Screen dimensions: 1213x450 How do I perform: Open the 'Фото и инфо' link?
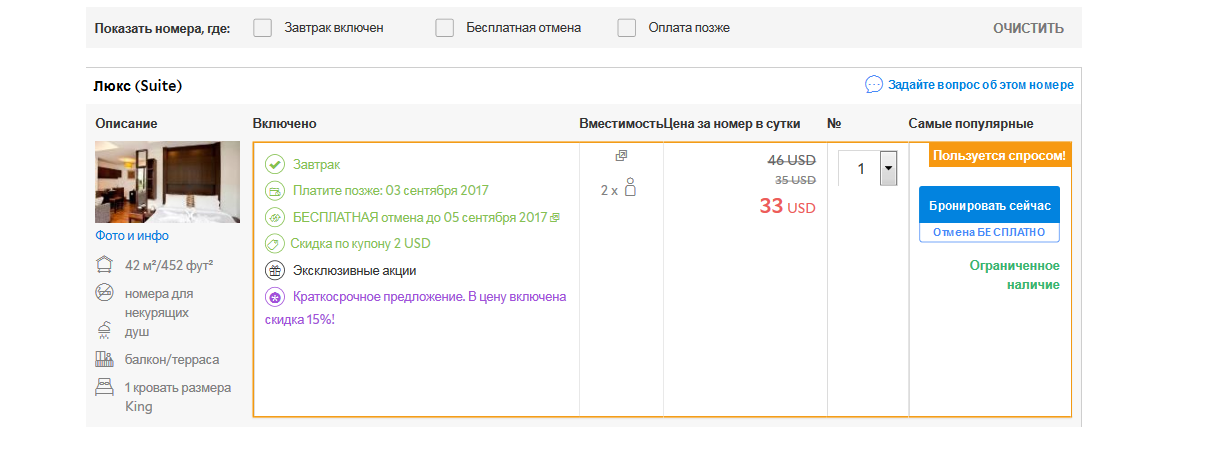point(132,236)
